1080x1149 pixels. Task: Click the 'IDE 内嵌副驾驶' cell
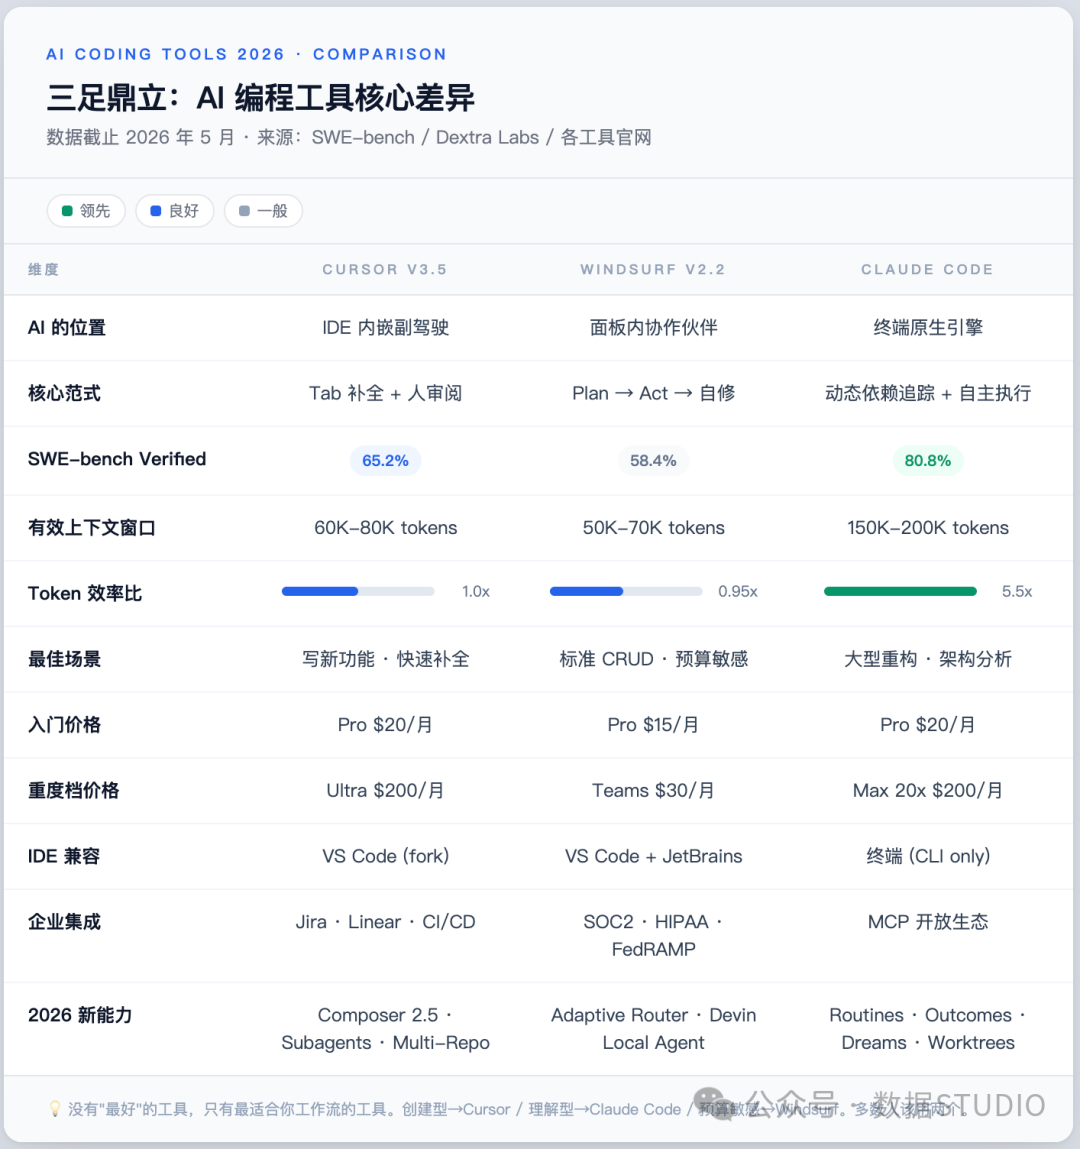[x=385, y=328]
